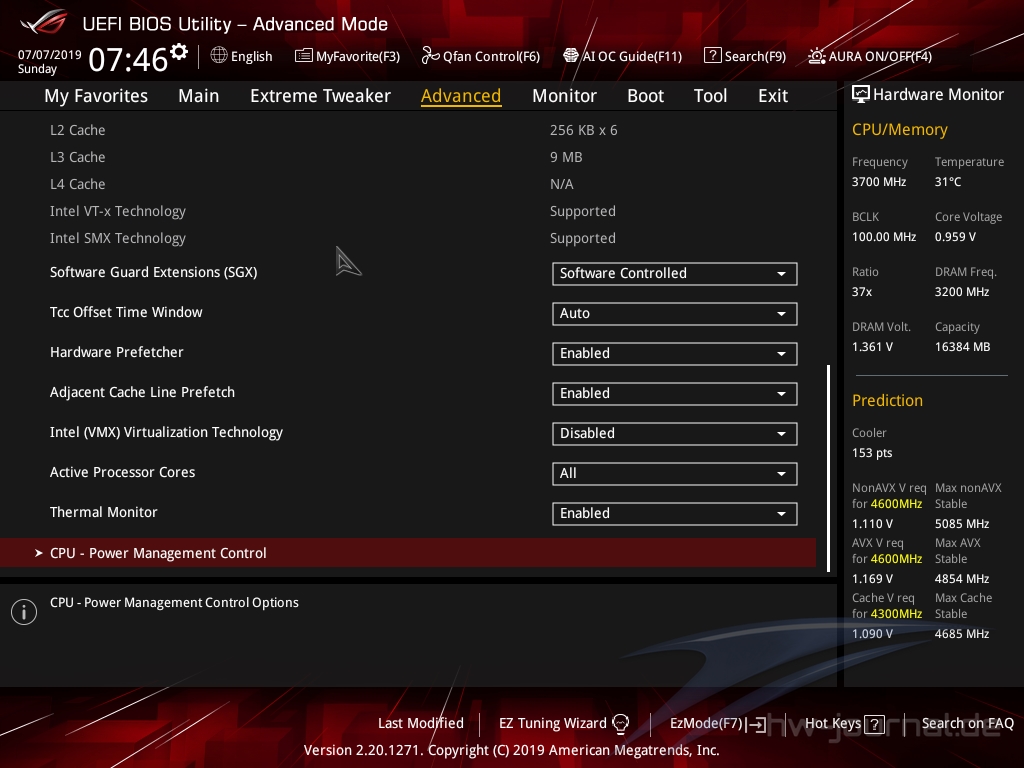Switch to Monitor tab

(x=564, y=96)
